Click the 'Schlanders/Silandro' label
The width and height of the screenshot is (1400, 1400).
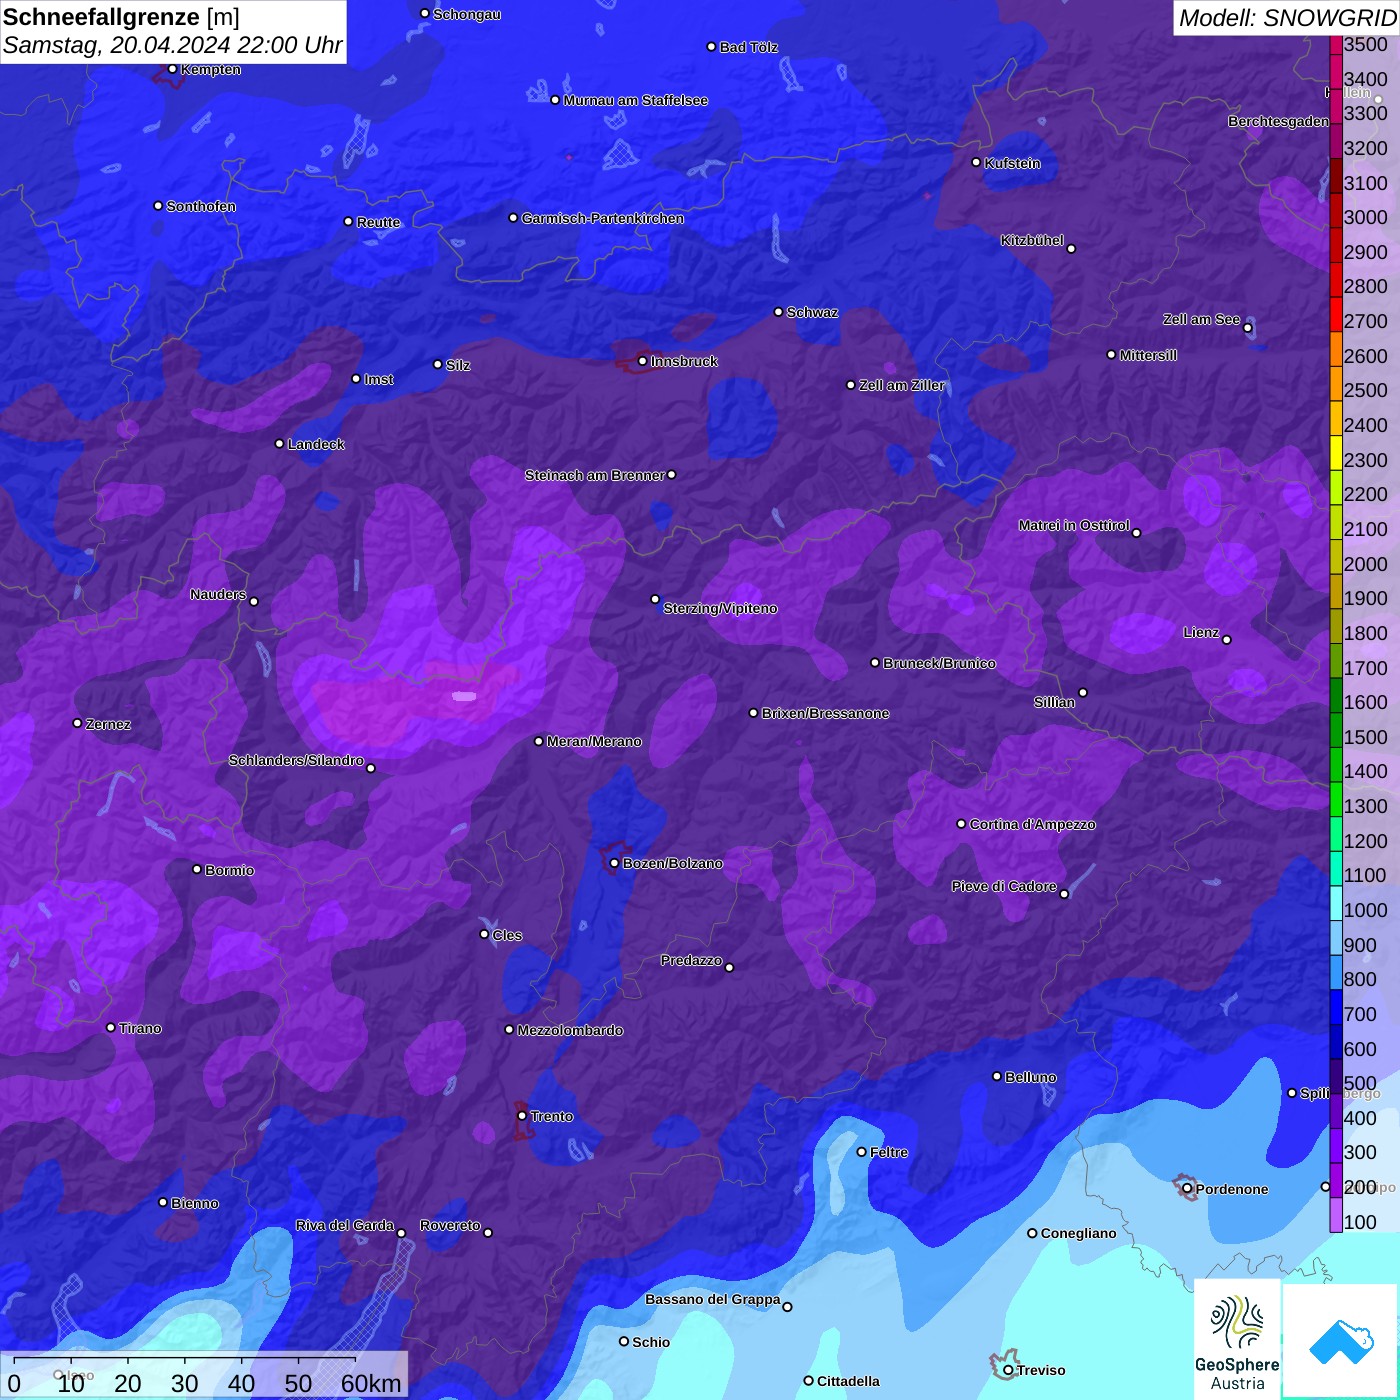296,760
